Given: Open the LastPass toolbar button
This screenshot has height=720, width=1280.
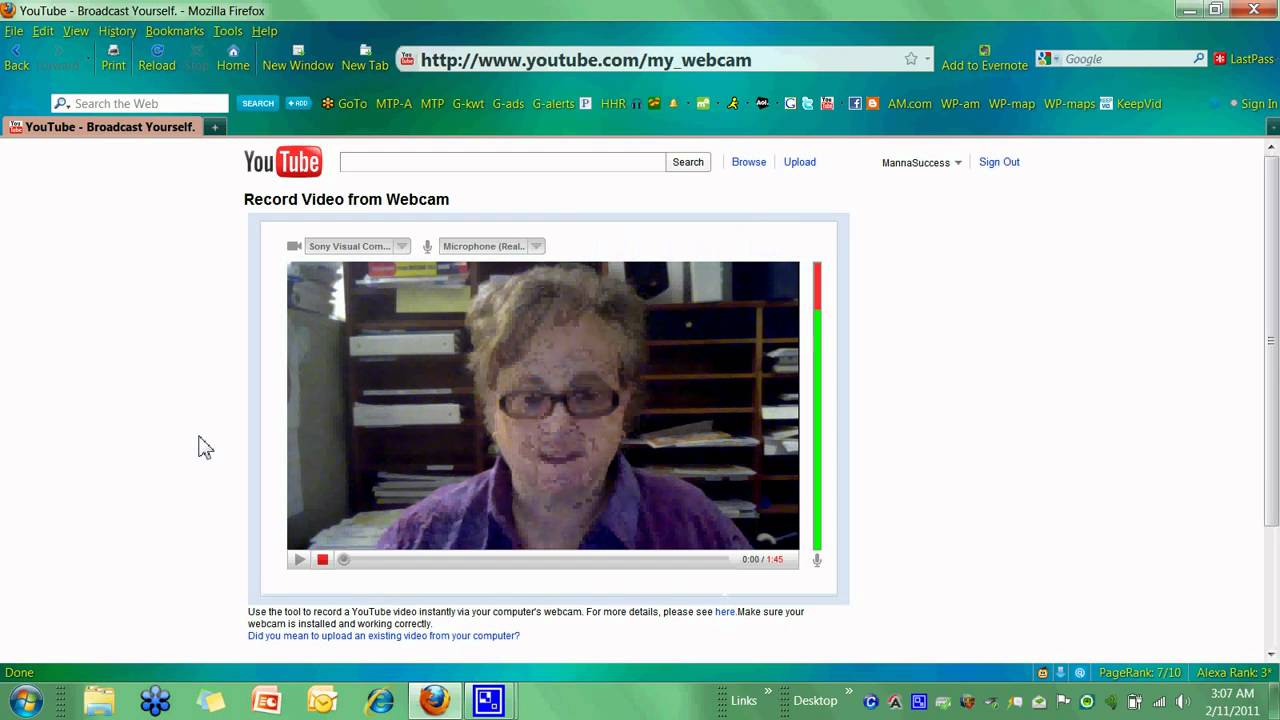Looking at the screenshot, I should pos(1244,59).
